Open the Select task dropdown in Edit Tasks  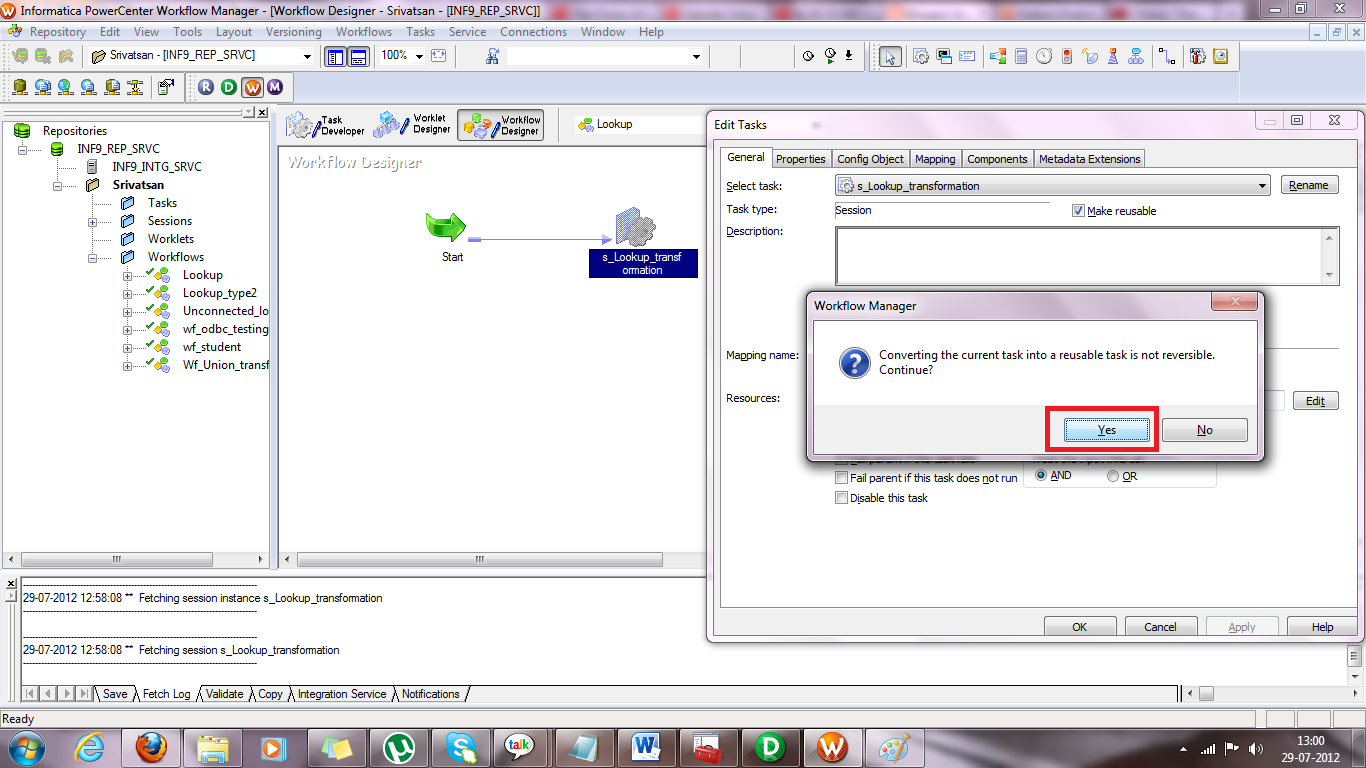(1262, 185)
